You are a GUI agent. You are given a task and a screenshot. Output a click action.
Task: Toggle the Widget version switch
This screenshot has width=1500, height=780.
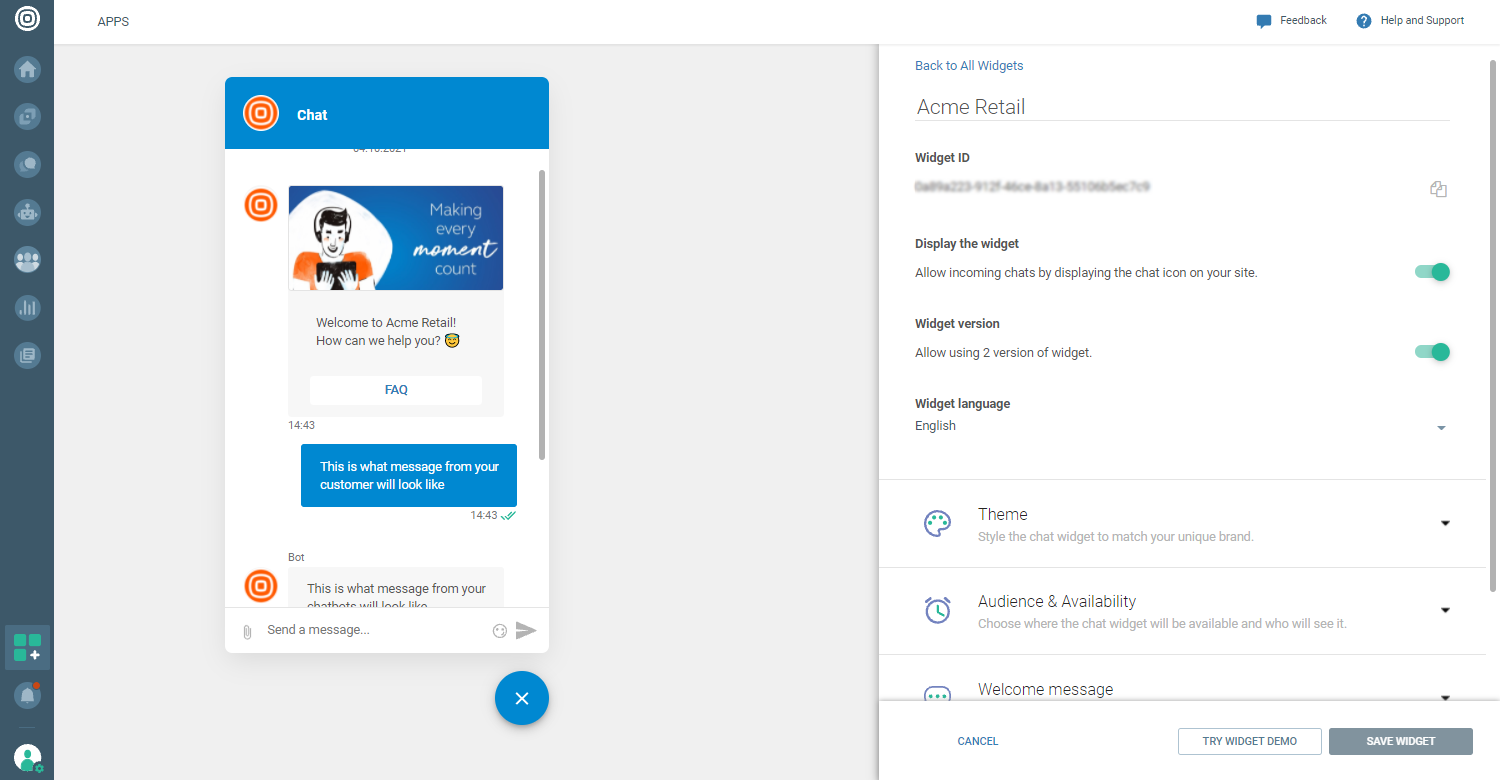point(1432,352)
